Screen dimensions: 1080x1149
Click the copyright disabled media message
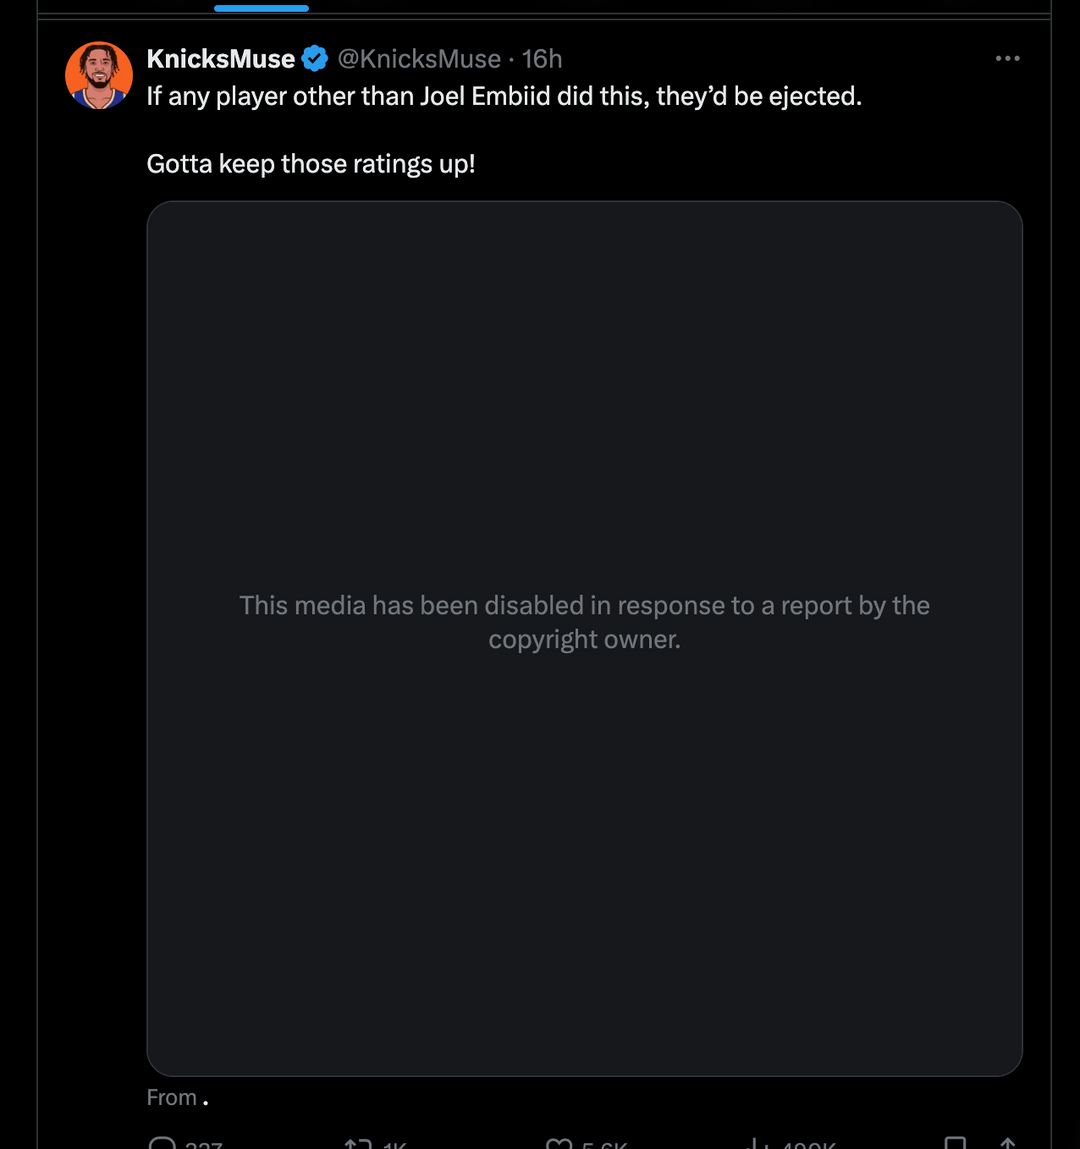tap(584, 622)
